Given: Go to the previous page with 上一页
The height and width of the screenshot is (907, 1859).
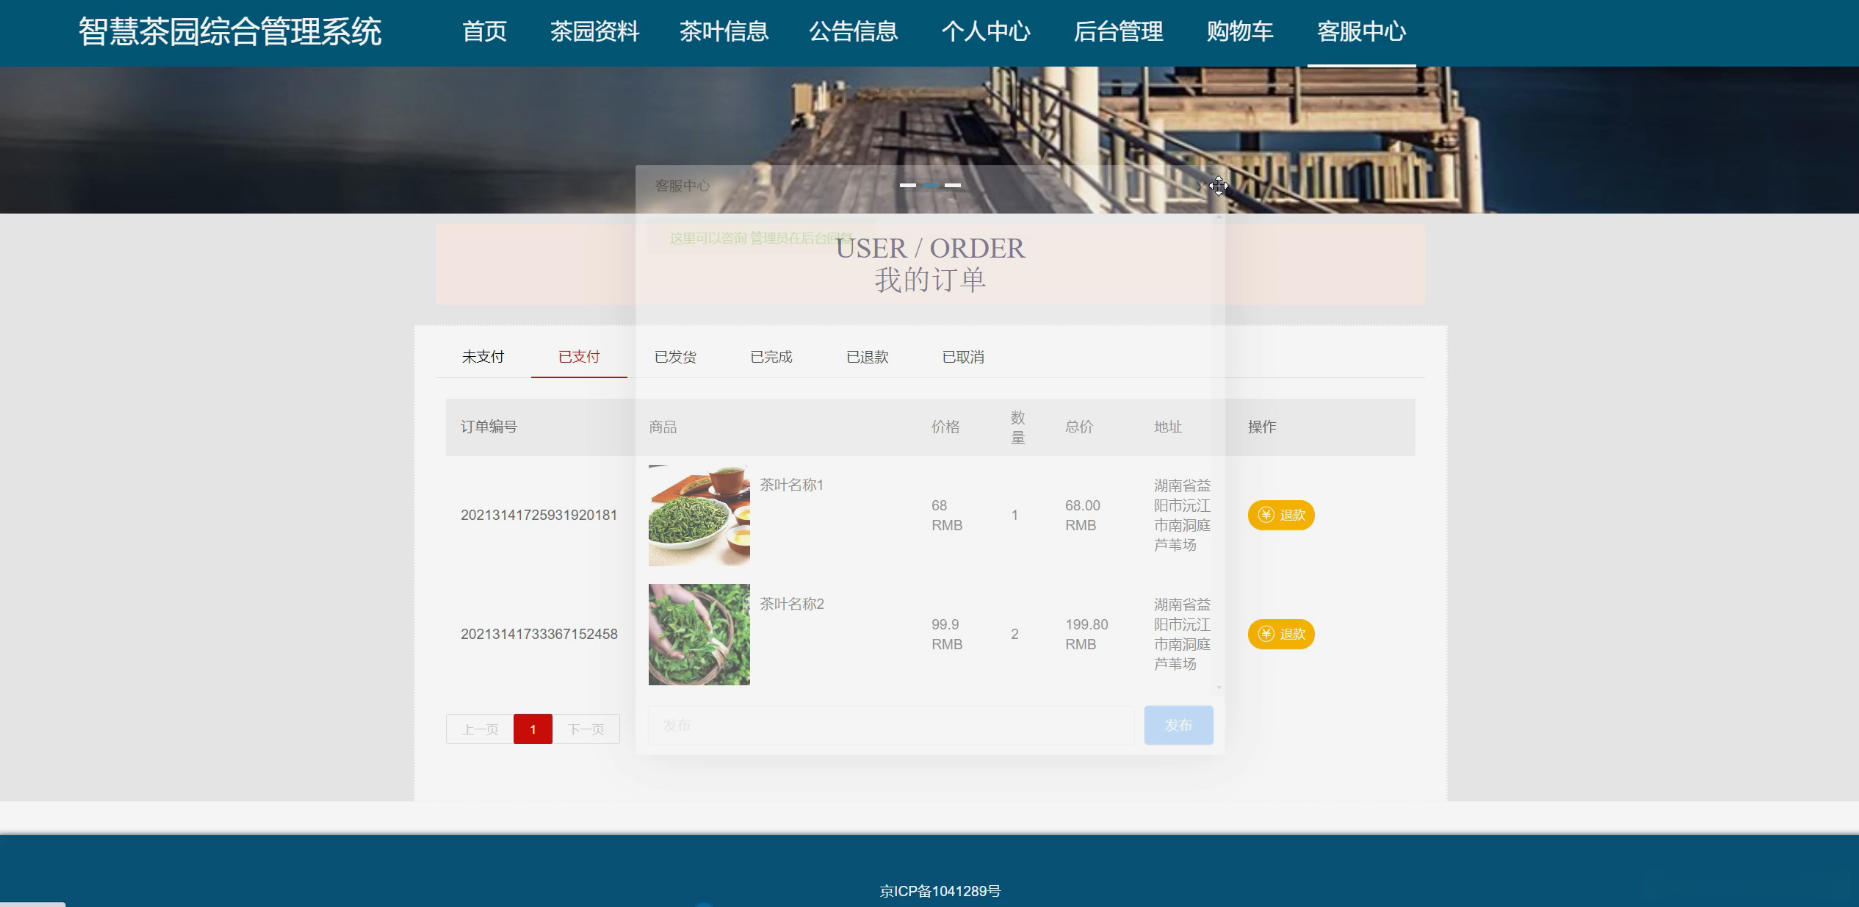Looking at the screenshot, I should (x=480, y=729).
